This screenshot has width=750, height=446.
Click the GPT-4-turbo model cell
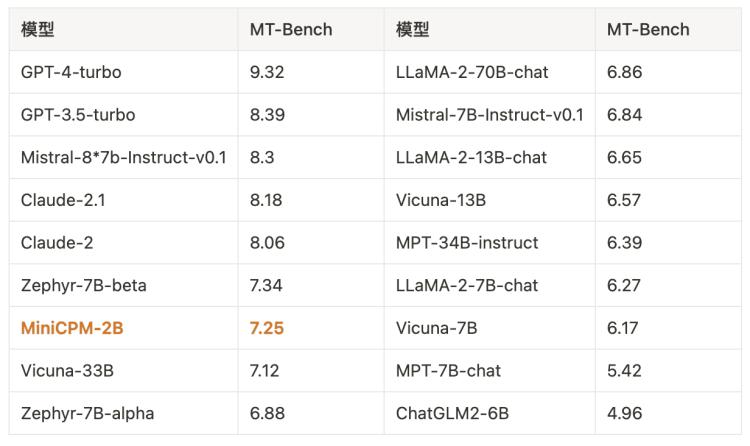click(71, 73)
